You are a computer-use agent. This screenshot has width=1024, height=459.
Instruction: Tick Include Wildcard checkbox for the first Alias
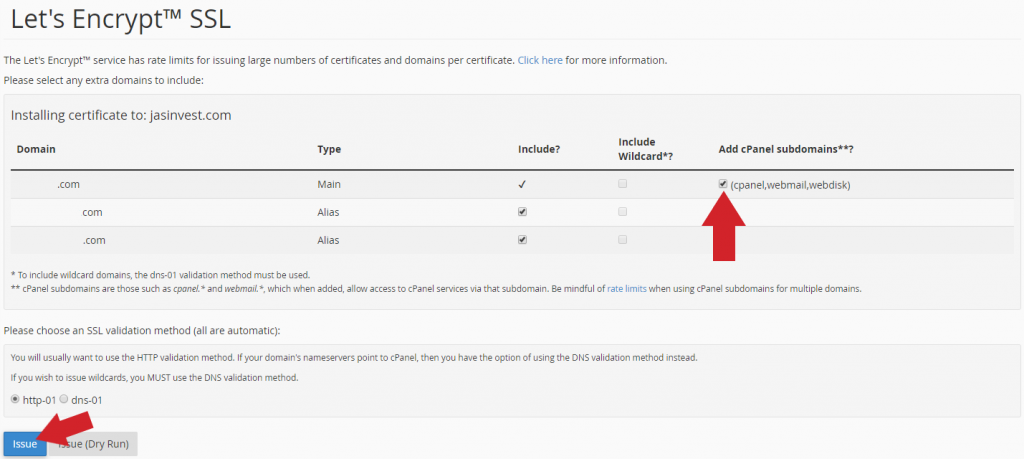[x=622, y=212]
